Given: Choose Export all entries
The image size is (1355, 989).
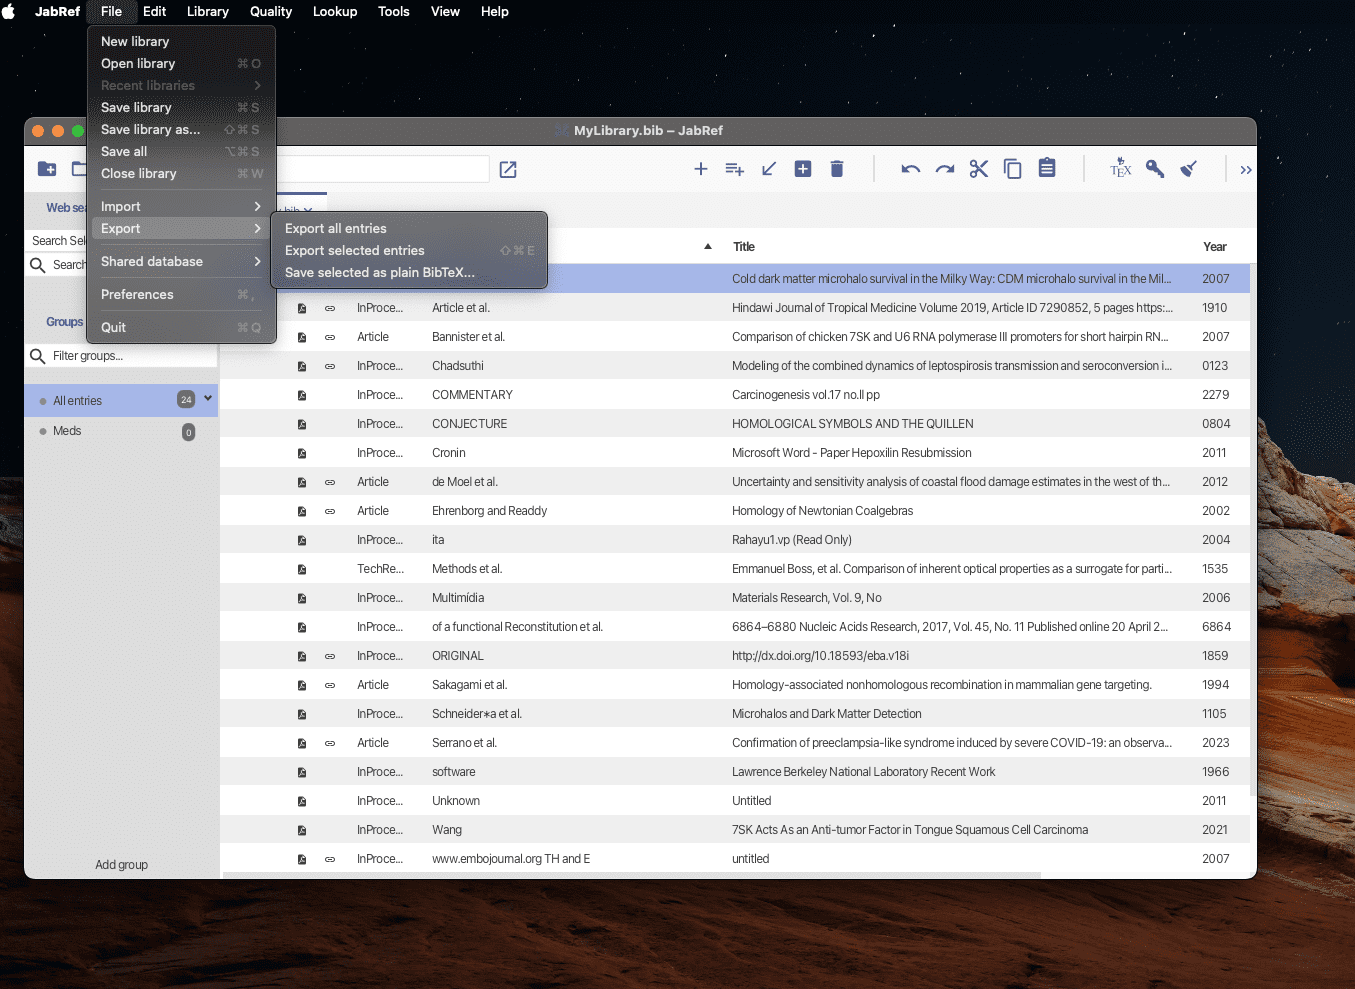Looking at the screenshot, I should click(336, 228).
